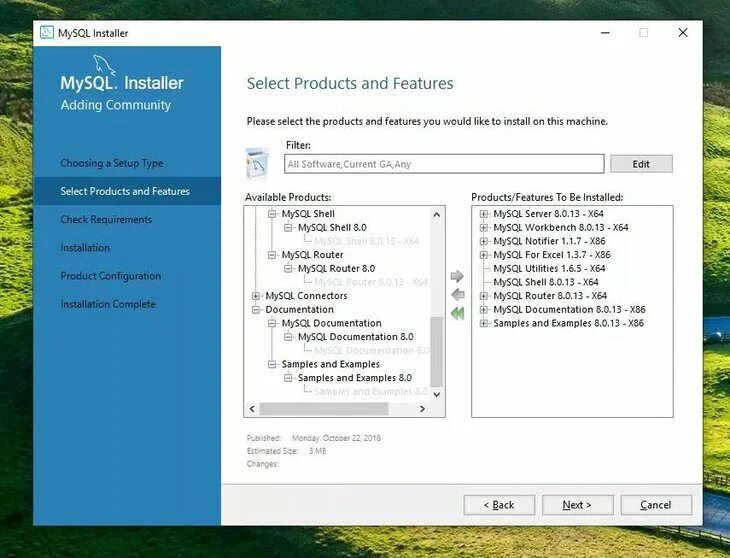The width and height of the screenshot is (730, 558).
Task: Select MySQL Shell 8.0 in Available Products
Action: [332, 228]
